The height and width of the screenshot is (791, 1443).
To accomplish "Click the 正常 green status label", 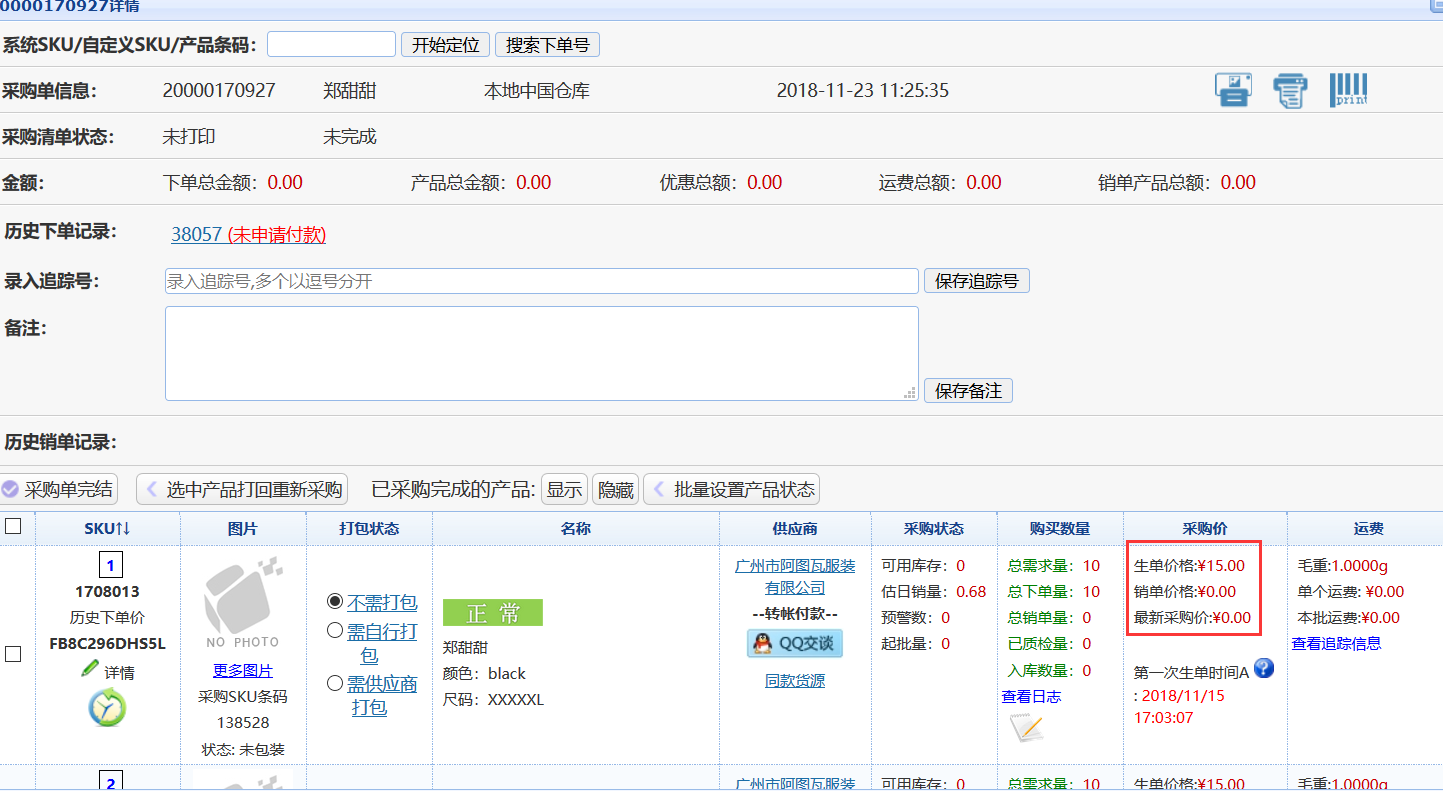I will pyautogui.click(x=493, y=613).
